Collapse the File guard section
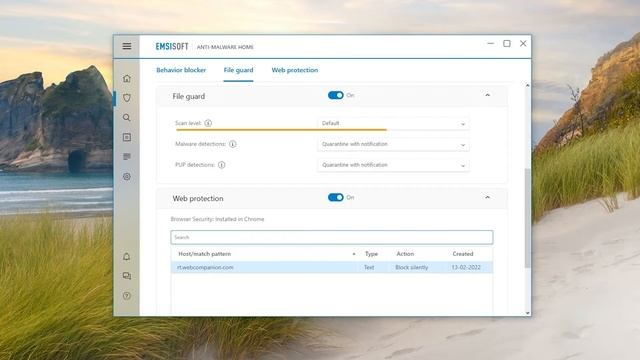The width and height of the screenshot is (640, 360). 487,95
